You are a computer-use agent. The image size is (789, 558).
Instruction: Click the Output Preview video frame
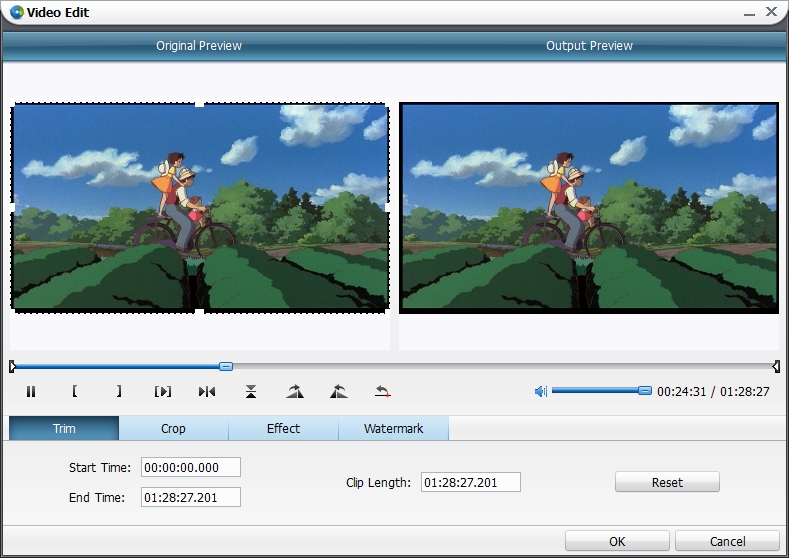click(589, 208)
